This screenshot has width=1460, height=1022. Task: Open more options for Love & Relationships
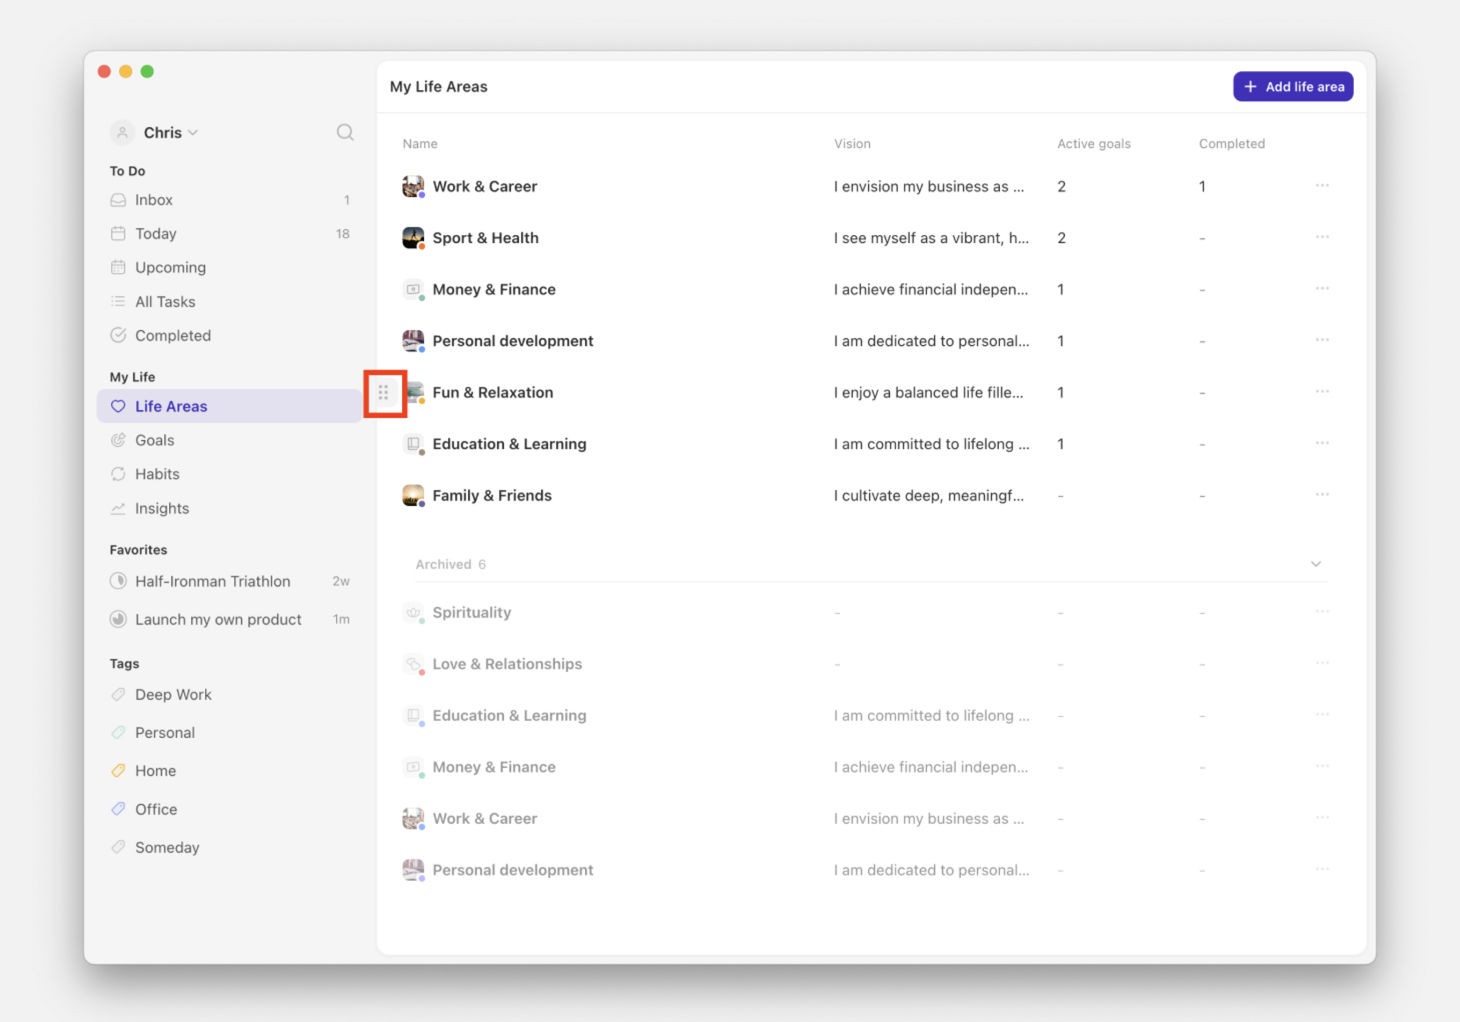(1322, 663)
